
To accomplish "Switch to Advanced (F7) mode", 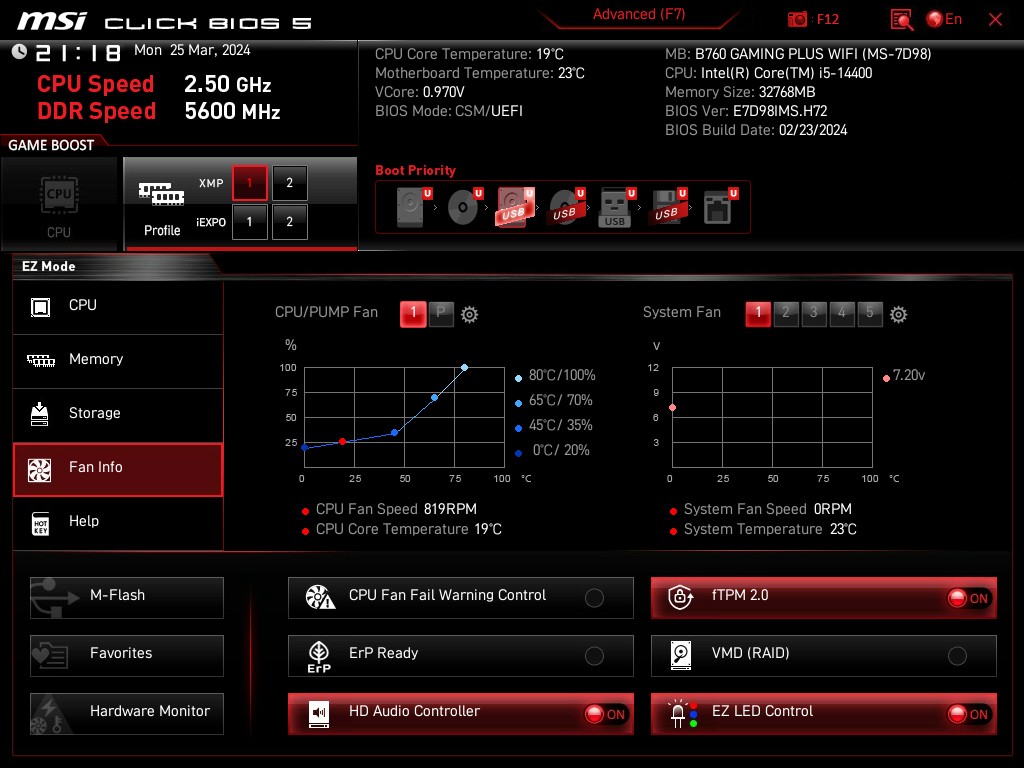I will coord(639,14).
